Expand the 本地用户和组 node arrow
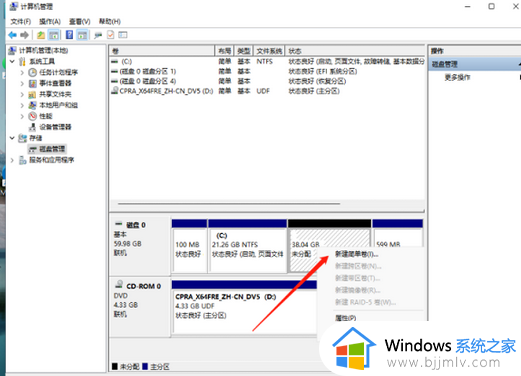 22,105
